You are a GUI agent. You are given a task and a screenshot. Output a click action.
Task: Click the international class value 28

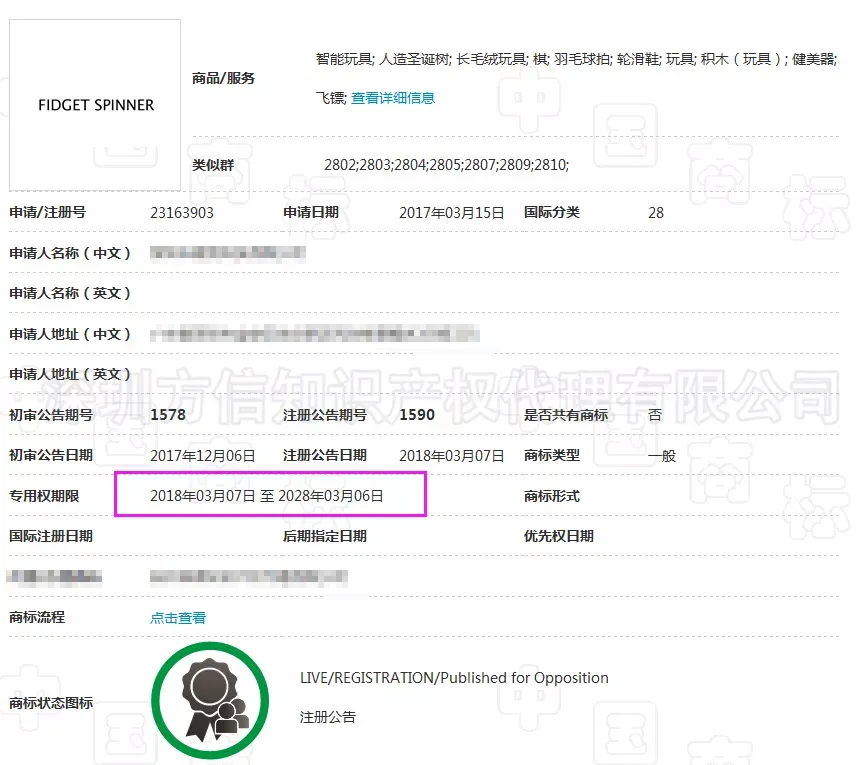click(x=656, y=213)
